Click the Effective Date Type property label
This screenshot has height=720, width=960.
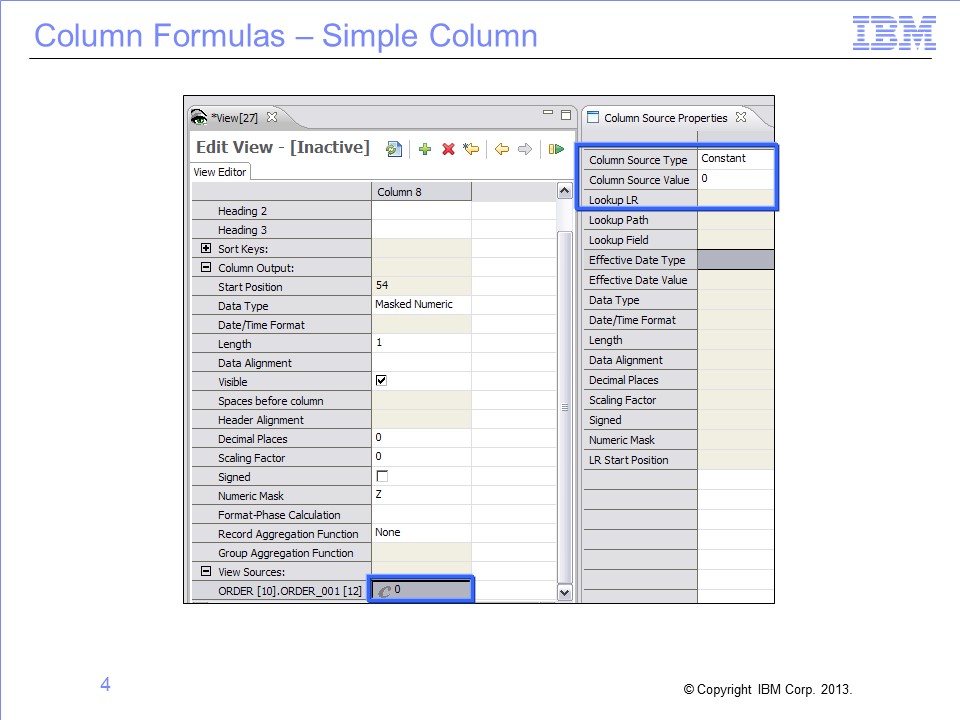coord(637,260)
